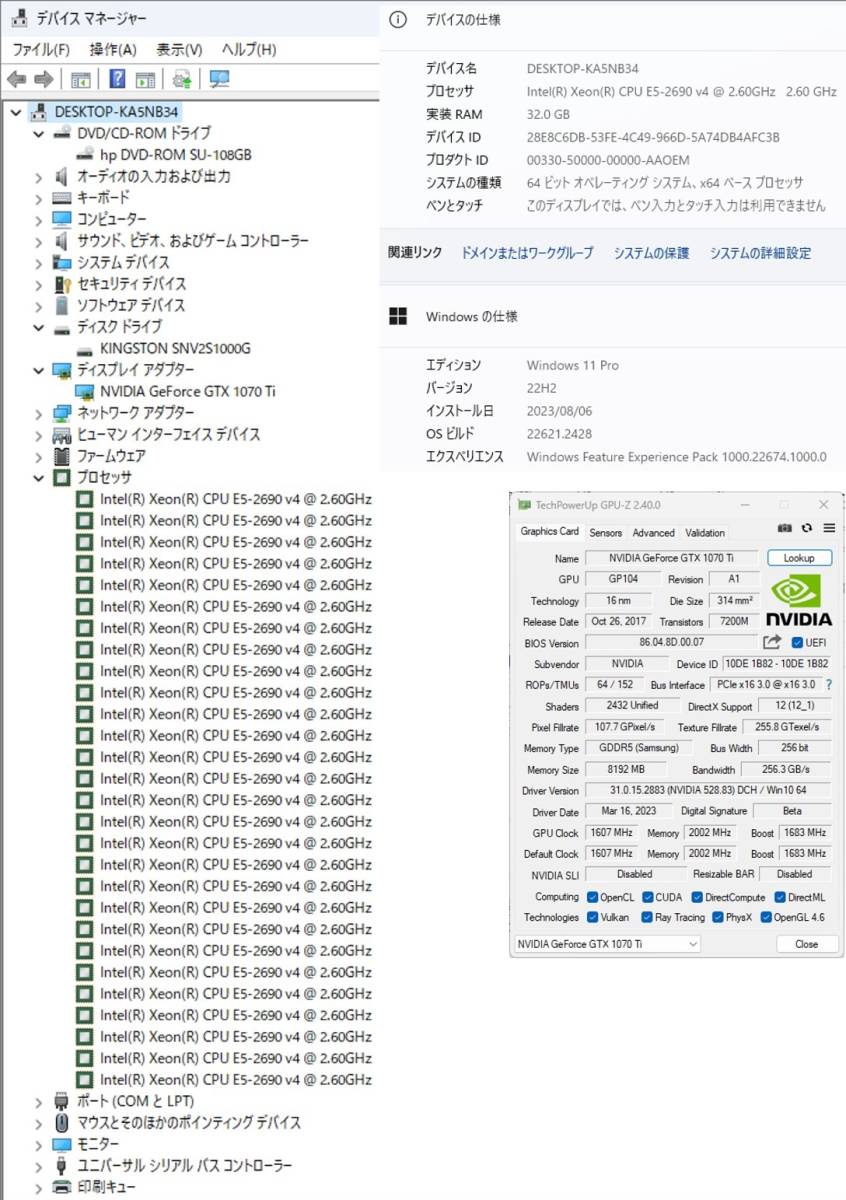Click the GPU-Z refresh icon

[805, 528]
